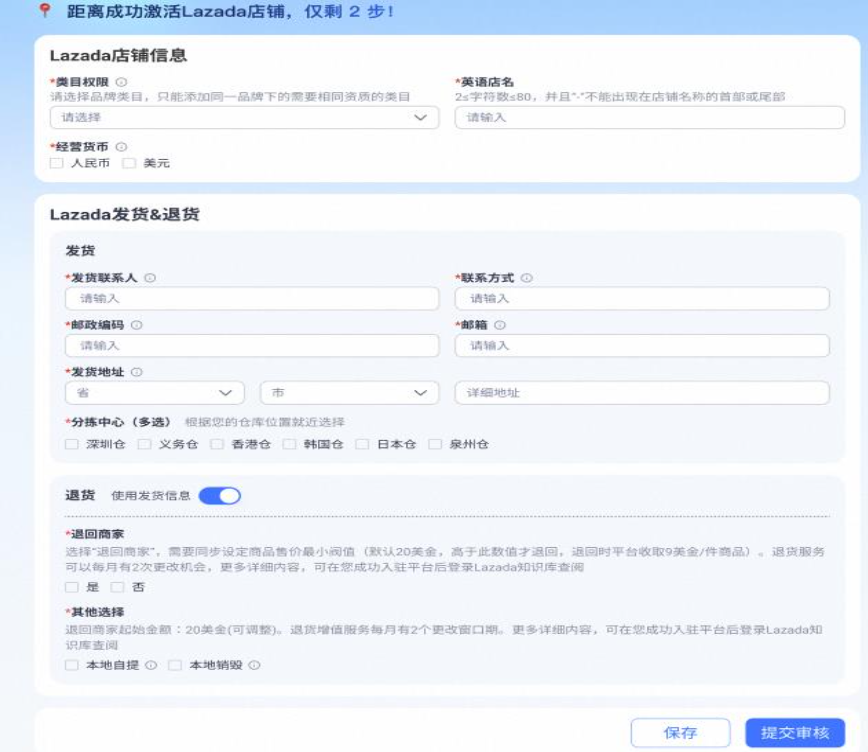
Task: Click the 提交审核 button
Action: (795, 733)
